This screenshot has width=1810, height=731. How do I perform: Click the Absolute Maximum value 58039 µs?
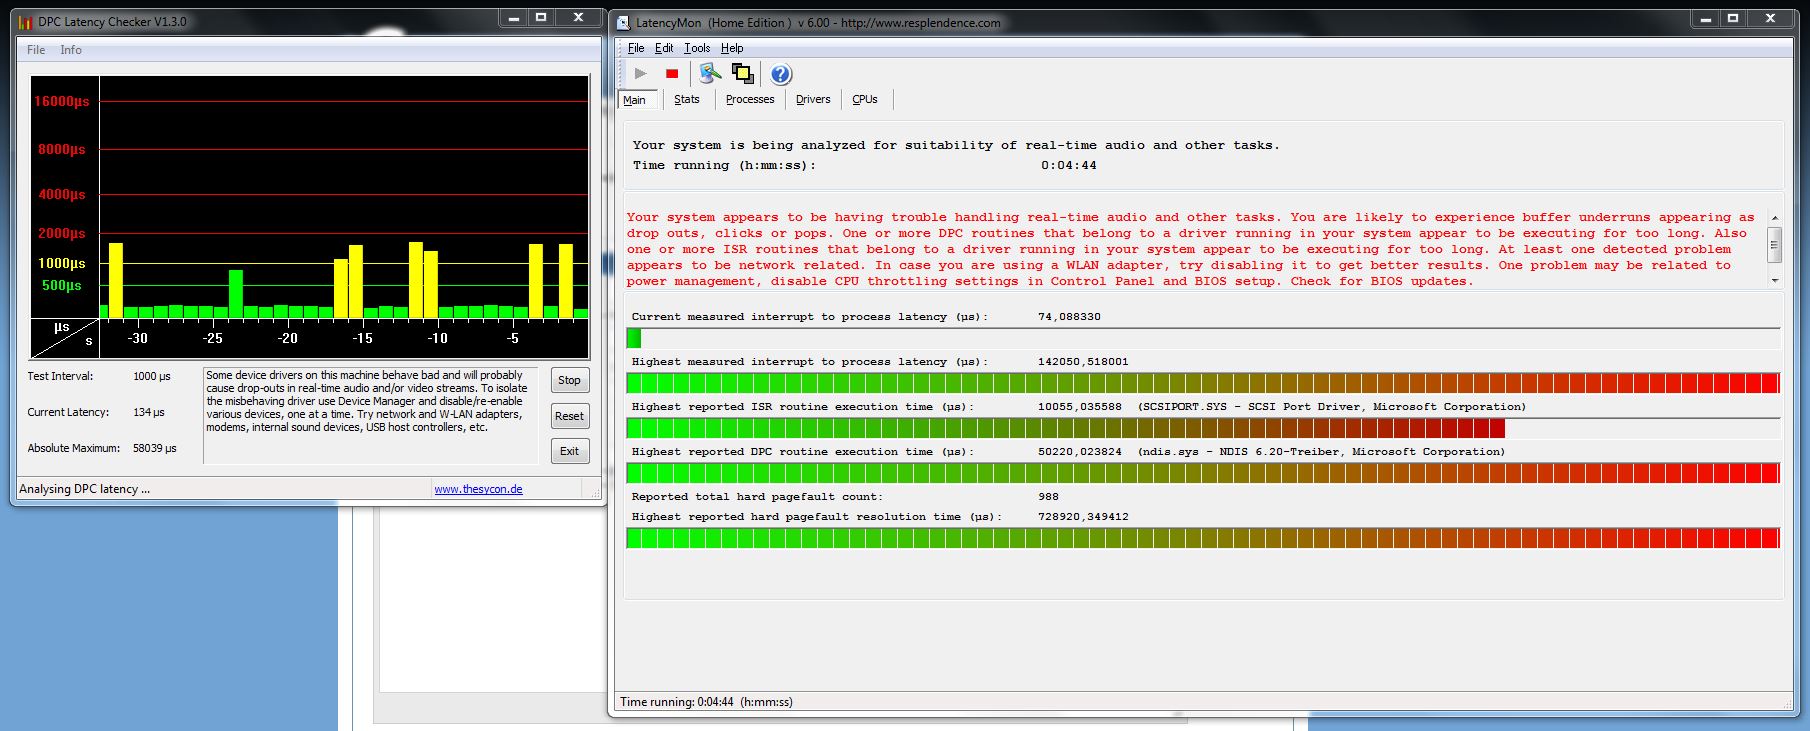coord(155,448)
